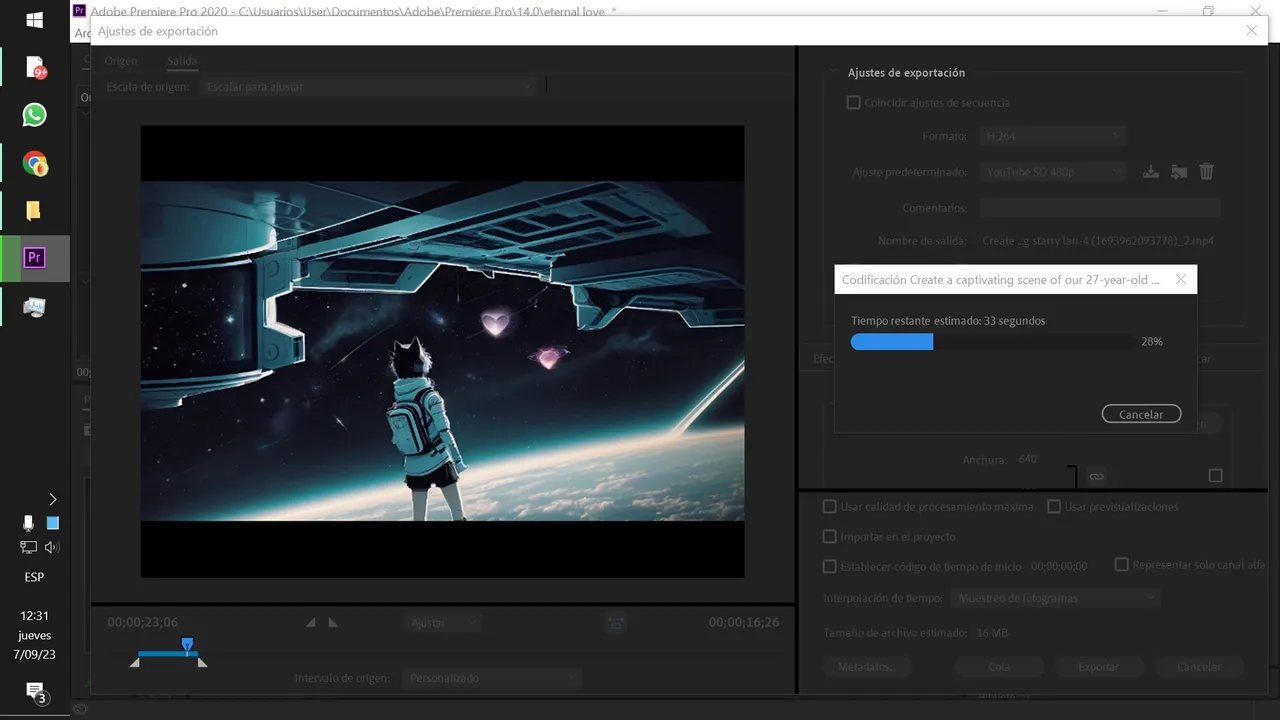Image resolution: width=1280 pixels, height=720 pixels.
Task: Click the set out point triangle
Action: pos(333,622)
